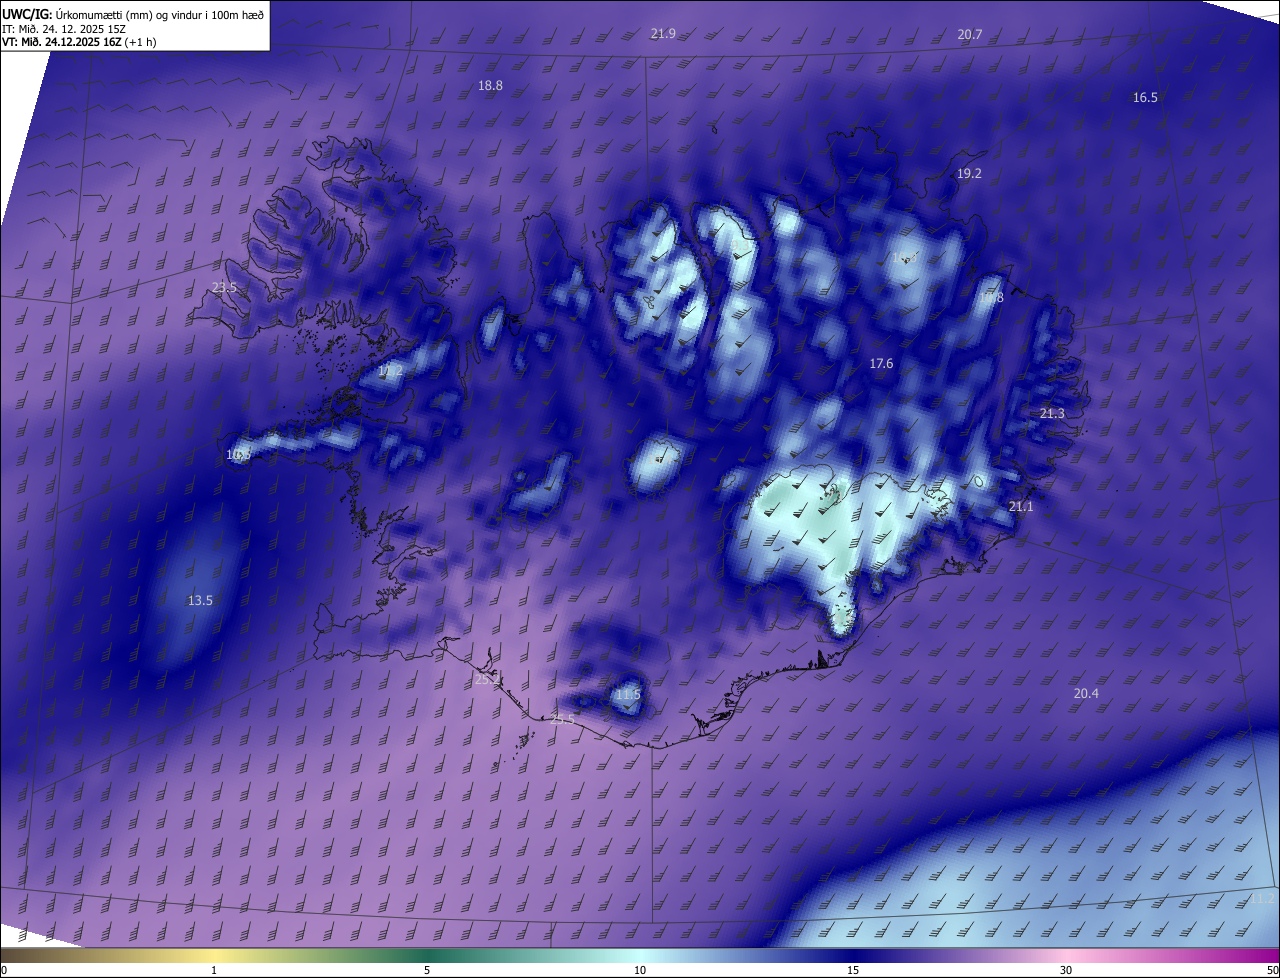Click the 13.5 value over the ocean
Viewport: 1280px width, 978px height.
[200, 600]
